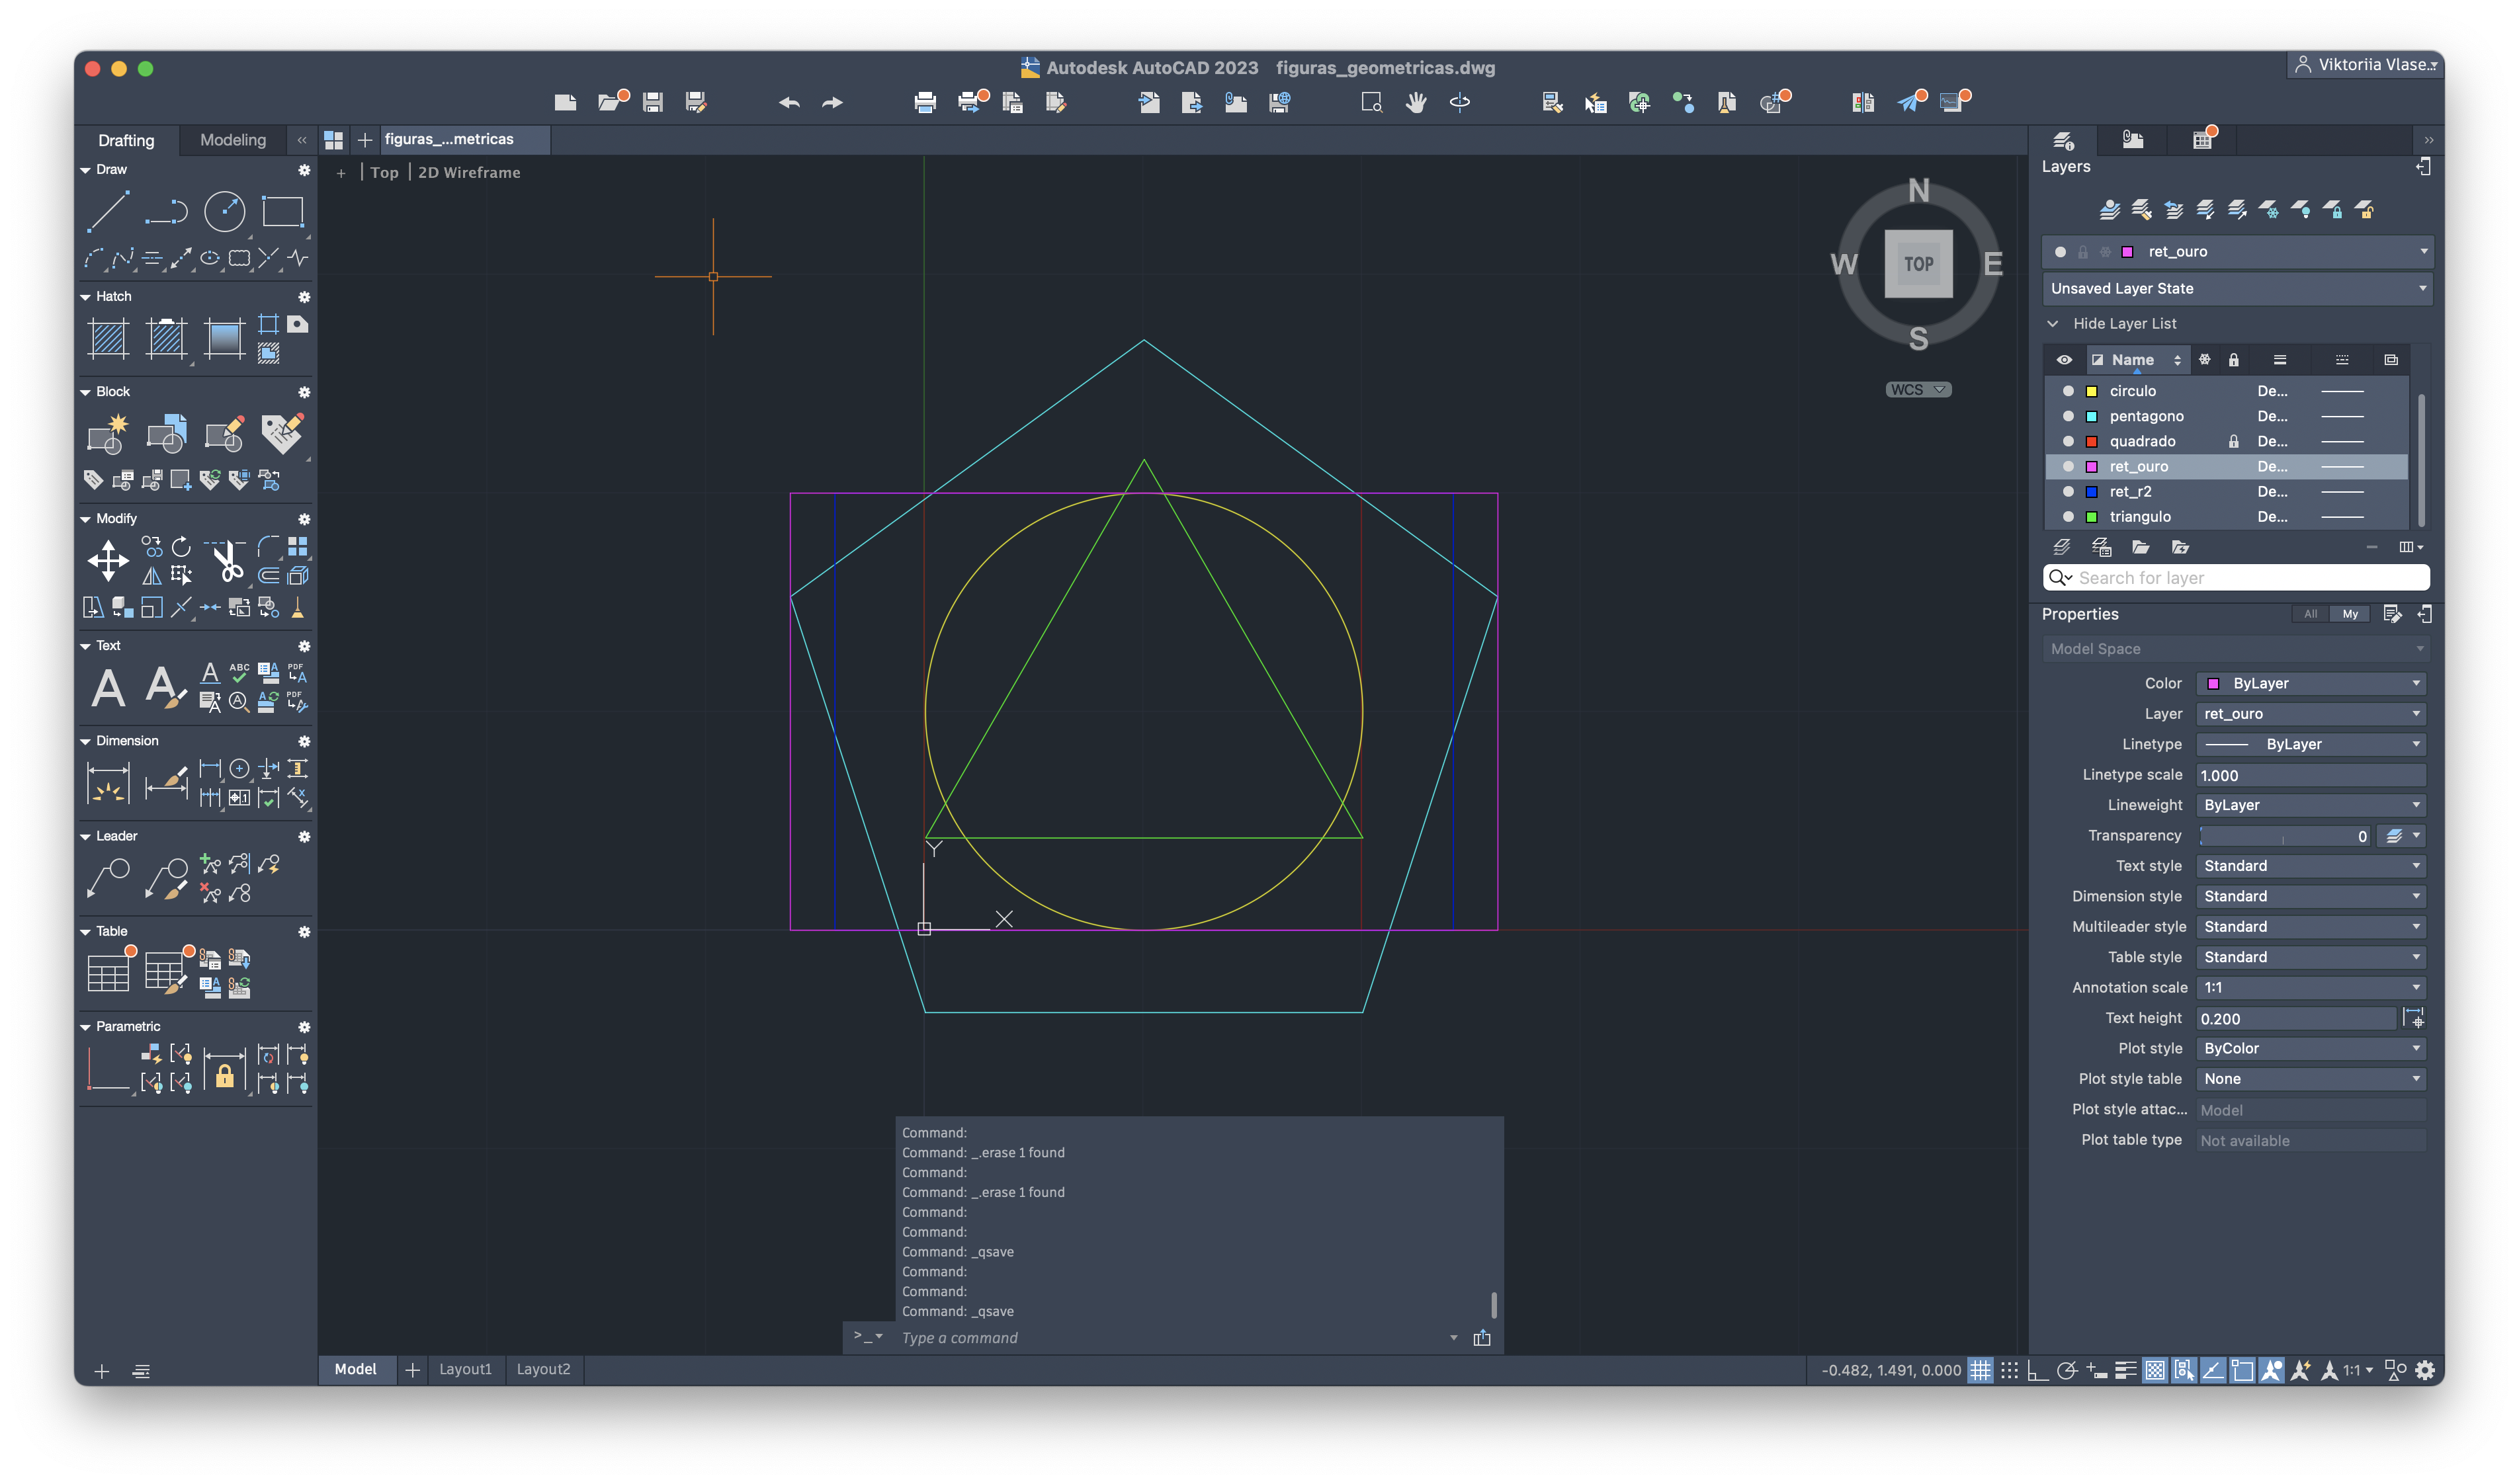Screen dimensions: 2519x1484
Task: Select the Trim scissors tool
Action: (228, 561)
